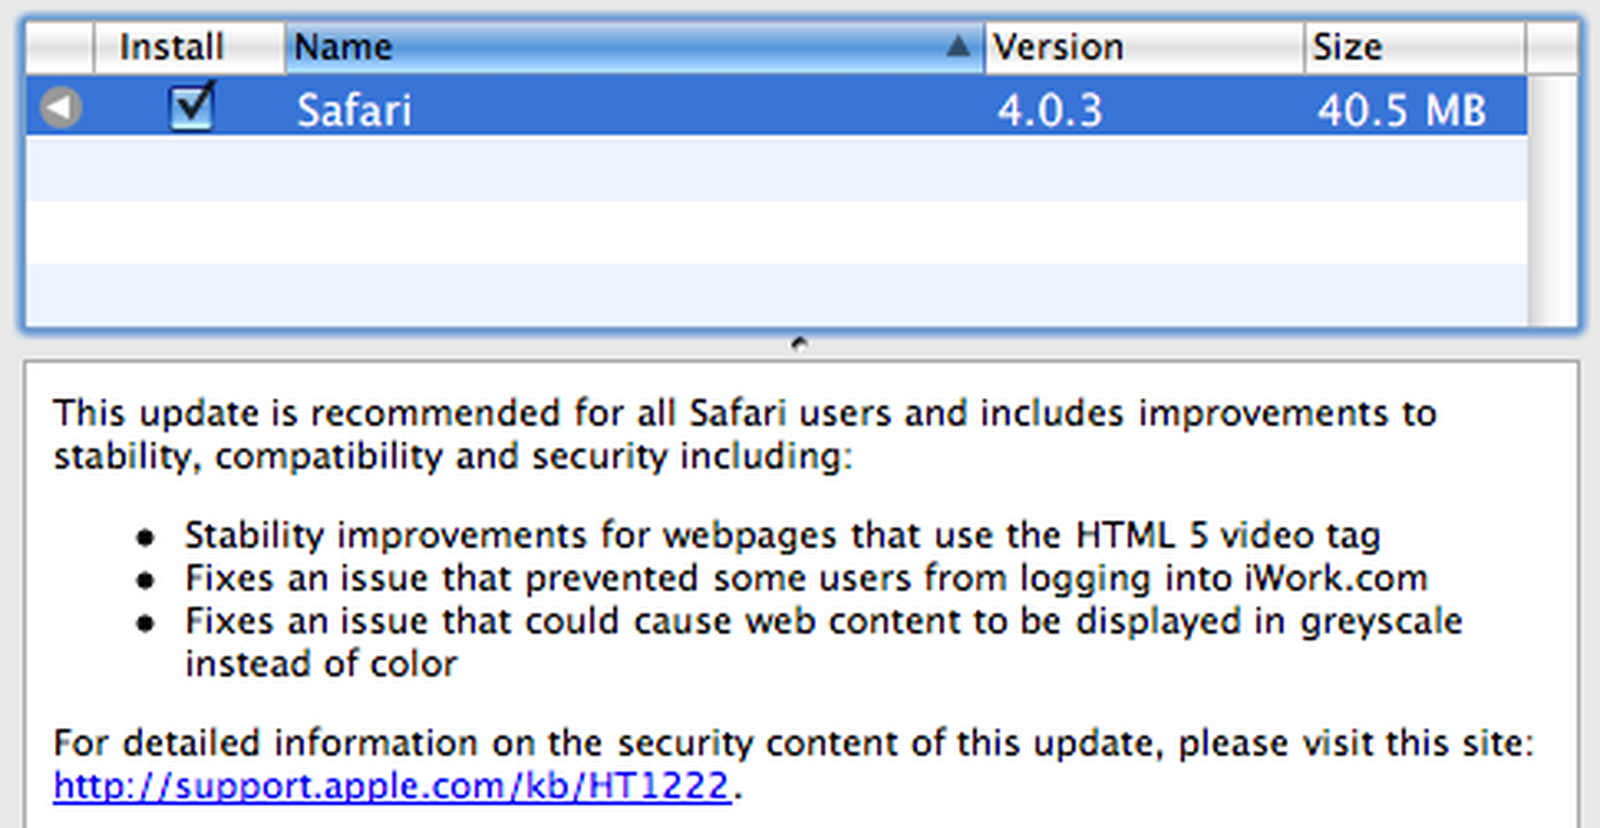This screenshot has height=828, width=1600.
Task: Click the 40.5 MB size value
Action: (1402, 110)
